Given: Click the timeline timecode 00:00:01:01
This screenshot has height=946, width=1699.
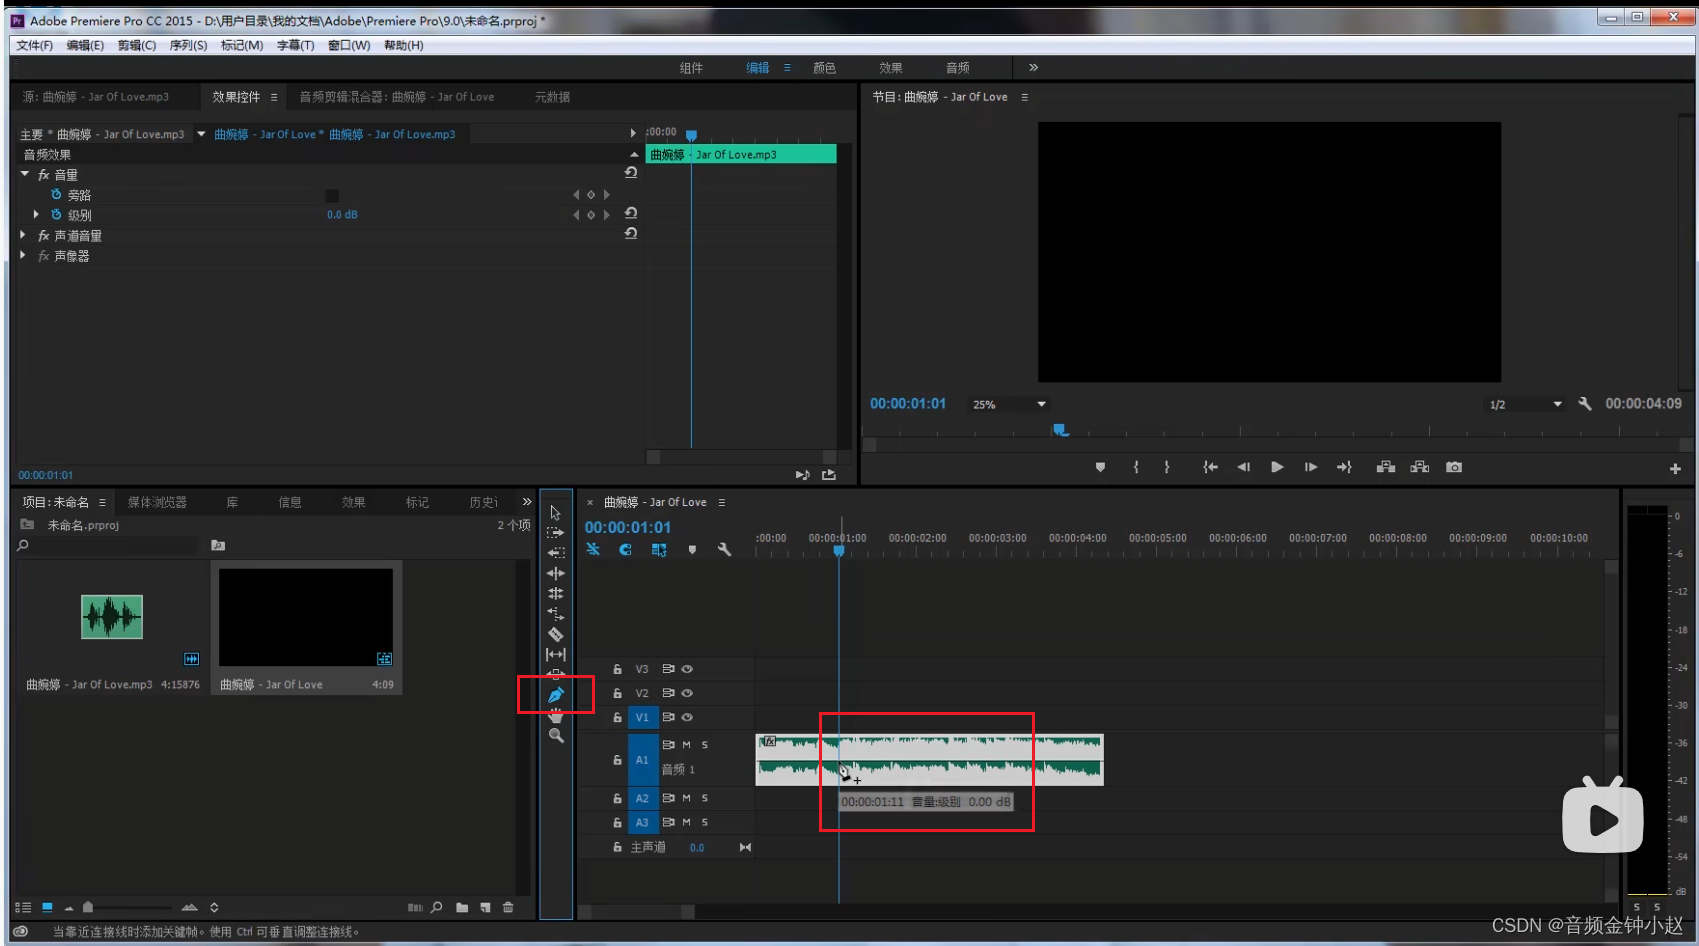Looking at the screenshot, I should [628, 527].
